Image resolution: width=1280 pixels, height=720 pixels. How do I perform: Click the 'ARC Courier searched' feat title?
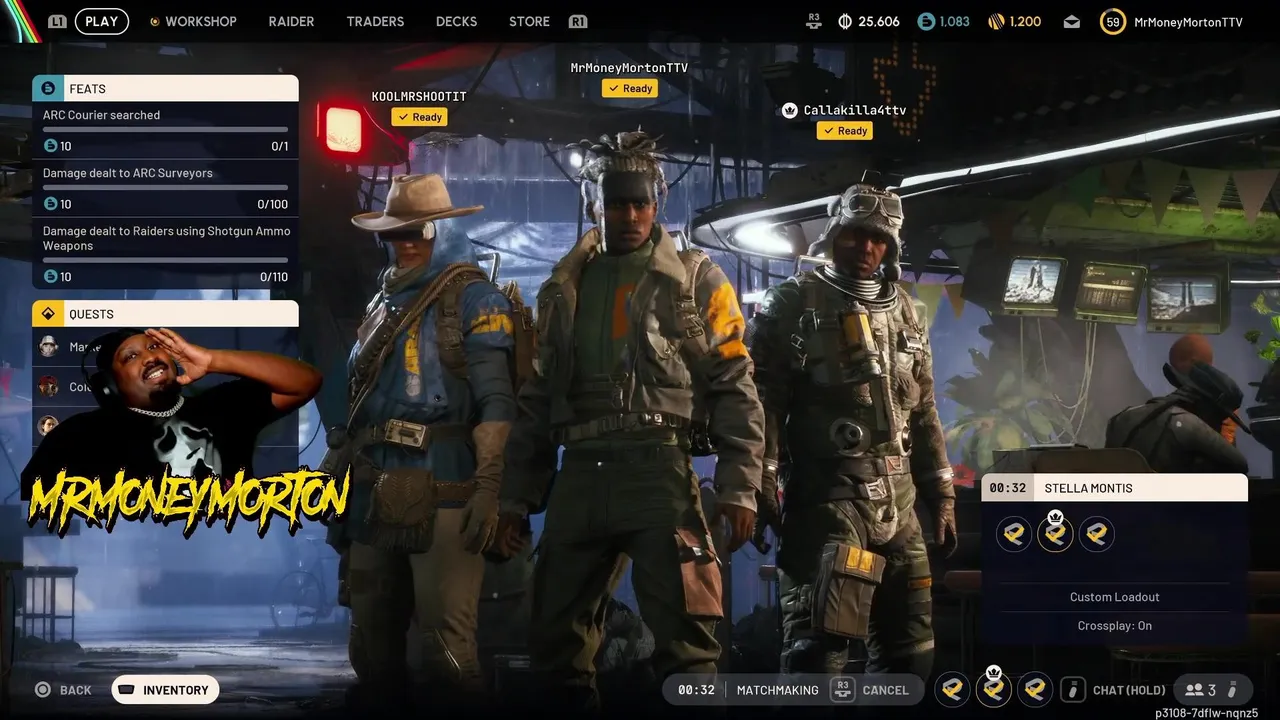101,115
